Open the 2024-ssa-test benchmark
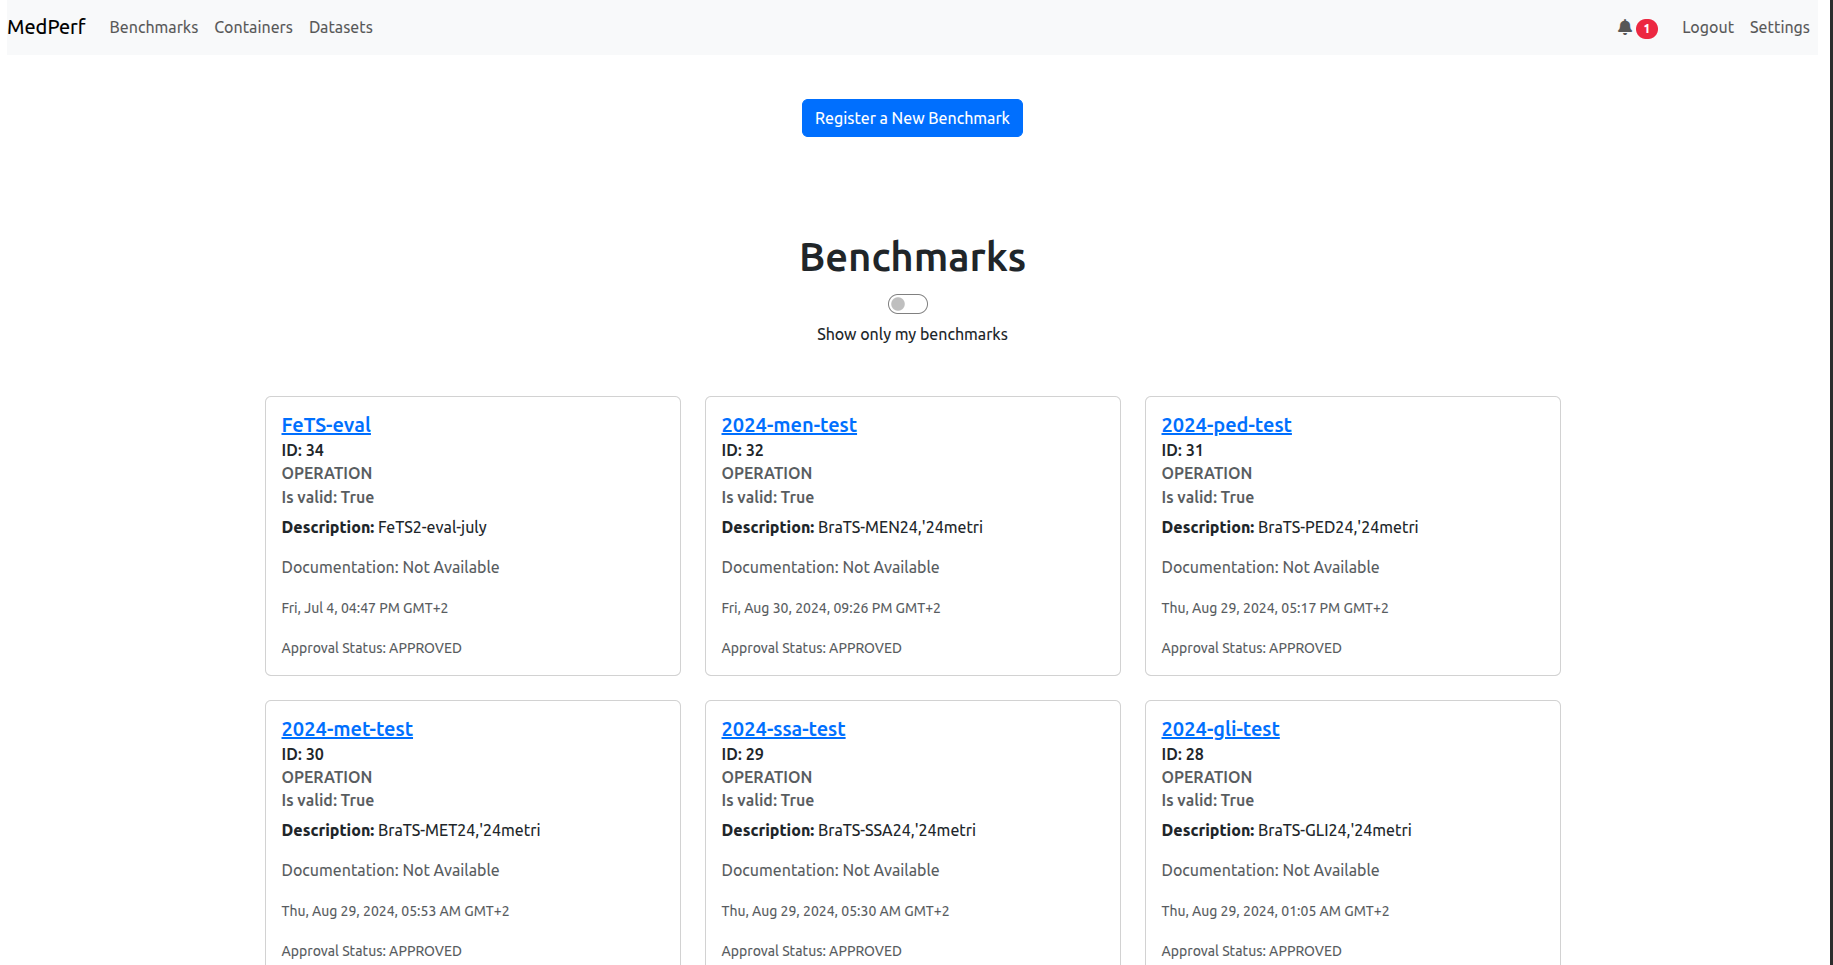This screenshot has width=1833, height=965. point(783,729)
